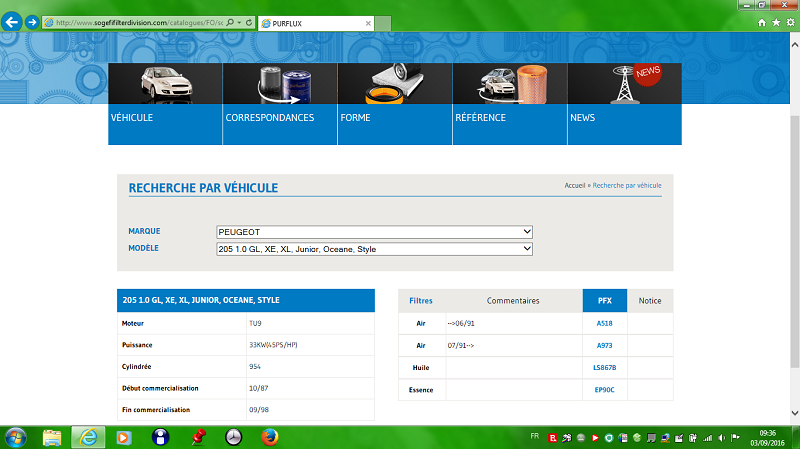
Task: Open volume speaker tray icon
Action: (x=721, y=438)
